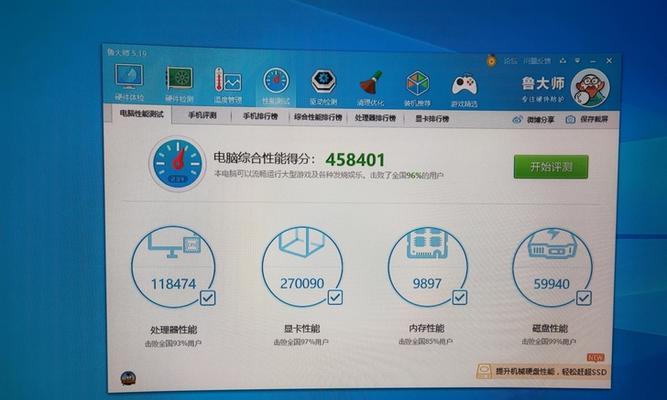This screenshot has width=667, height=400.
Task: Toggle checkbox for 内存性能 test
Action: click(x=459, y=297)
